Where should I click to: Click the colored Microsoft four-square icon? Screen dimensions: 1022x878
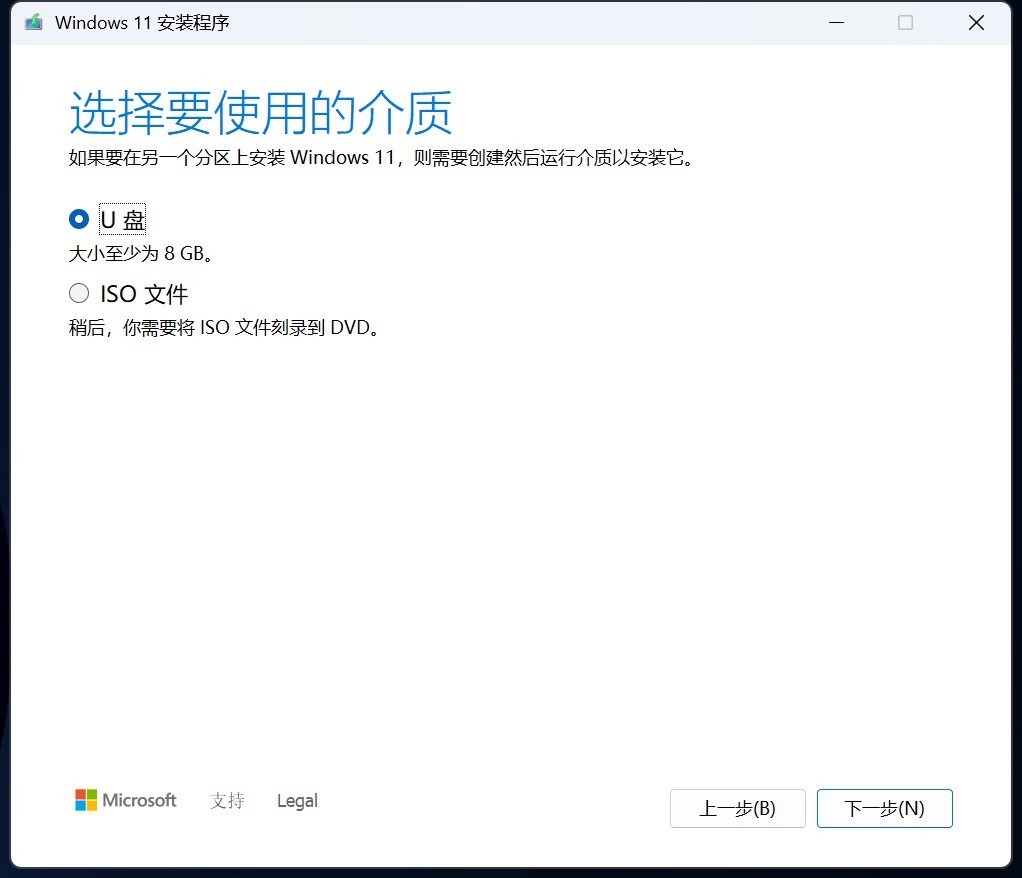(83, 800)
